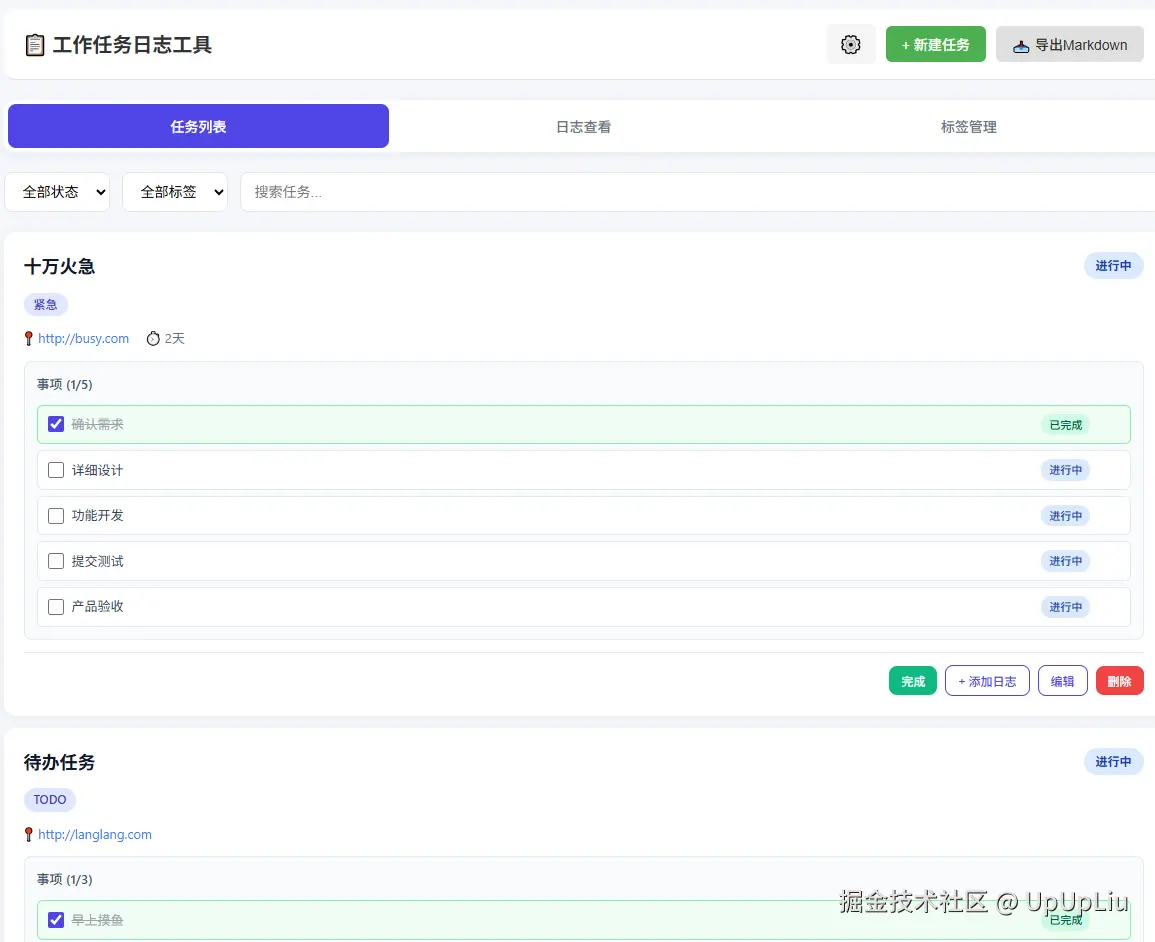Click the 事项 (1/3) heading

pyautogui.click(x=65, y=879)
